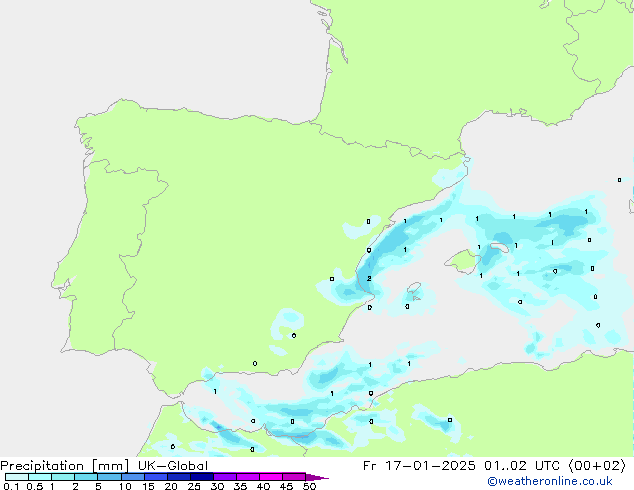Choose the 25–30 mm dark blue swatch
The width and height of the screenshot is (634, 490).
pyautogui.click(x=201, y=477)
